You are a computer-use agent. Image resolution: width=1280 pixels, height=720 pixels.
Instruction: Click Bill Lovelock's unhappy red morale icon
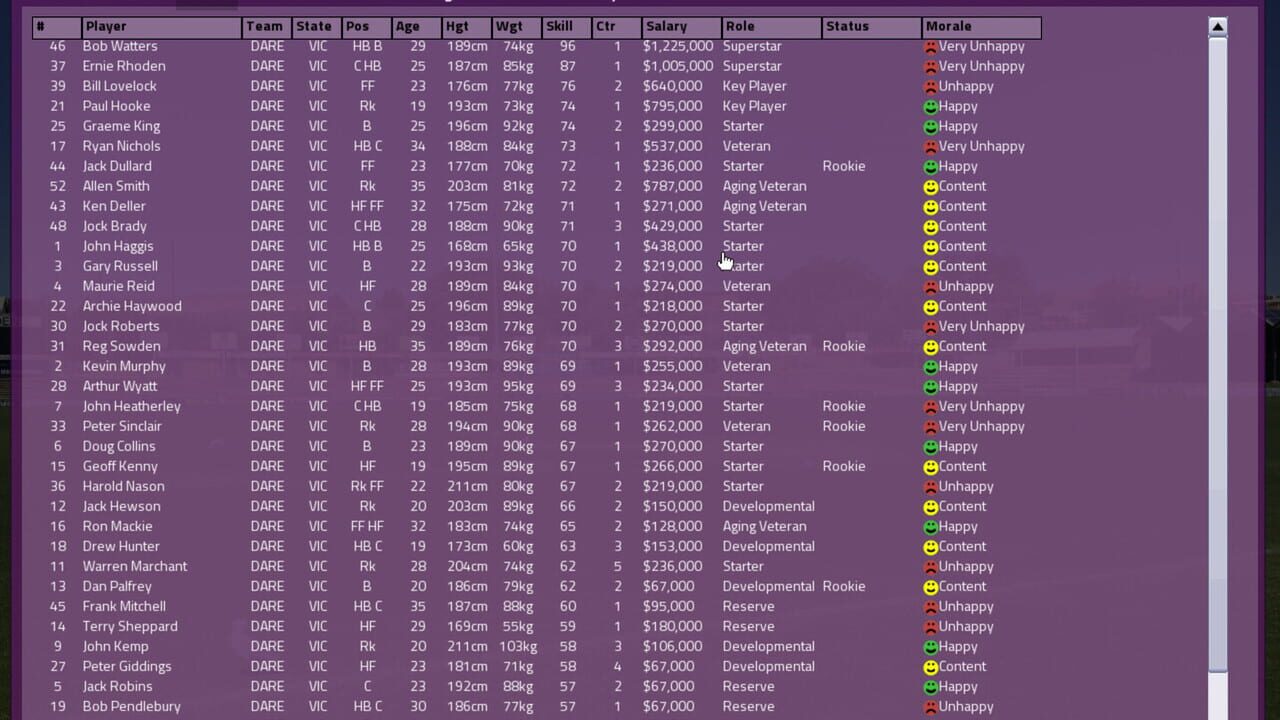coord(931,86)
